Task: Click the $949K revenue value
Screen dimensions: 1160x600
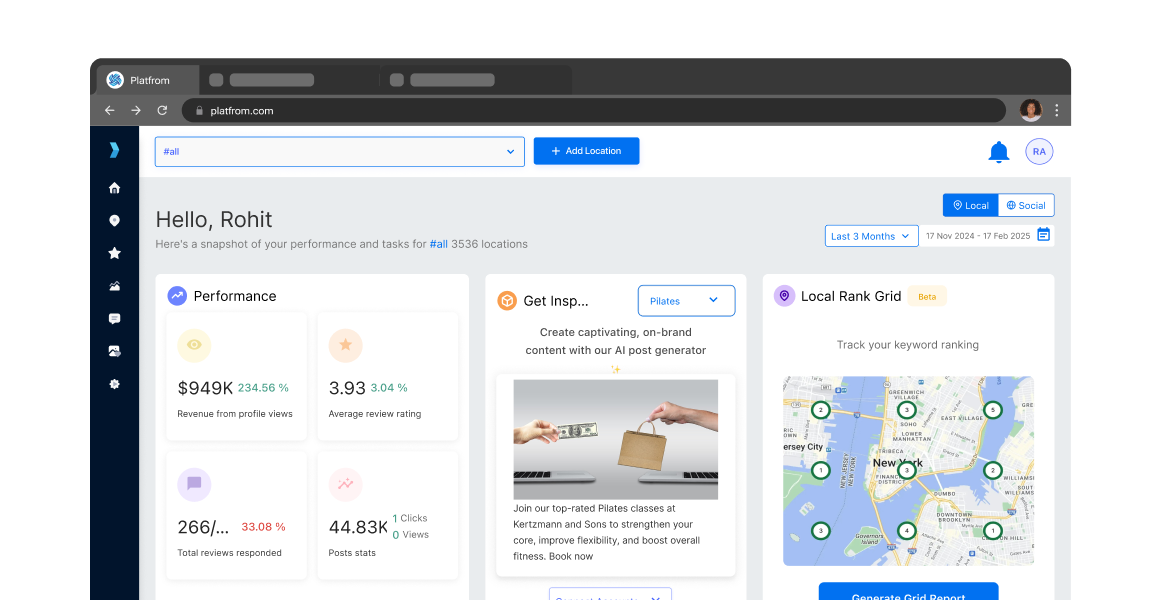Action: click(205, 388)
